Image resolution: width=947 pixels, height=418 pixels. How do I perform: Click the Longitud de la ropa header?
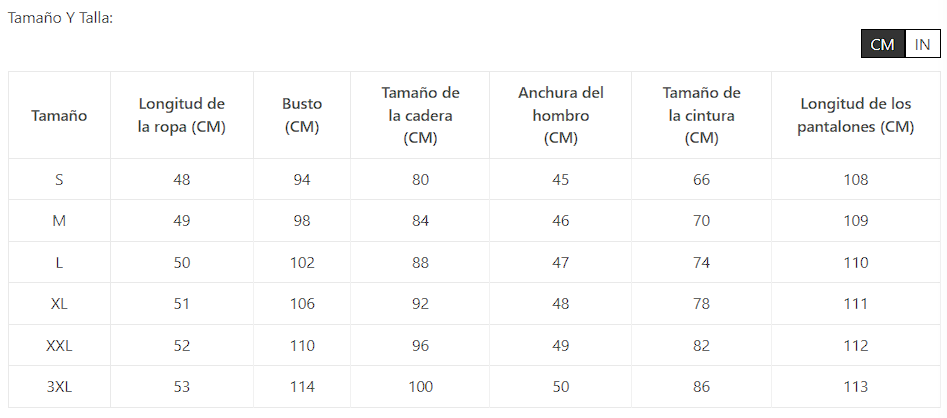coord(181,115)
